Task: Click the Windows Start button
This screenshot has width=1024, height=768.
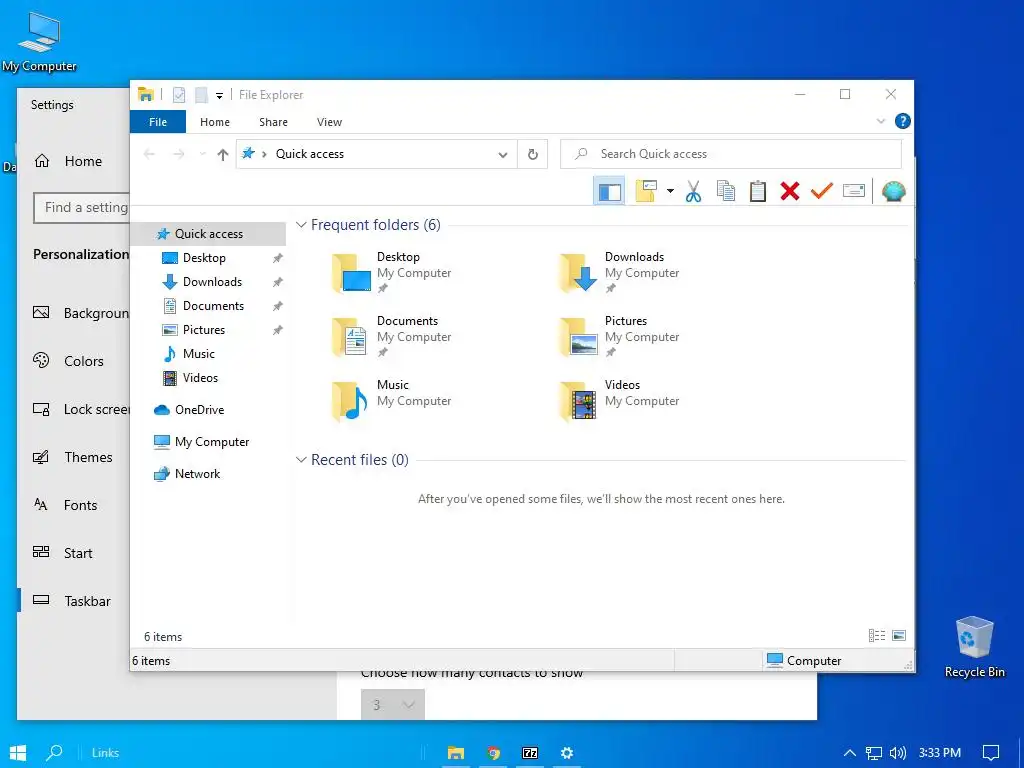Action: click(18, 753)
